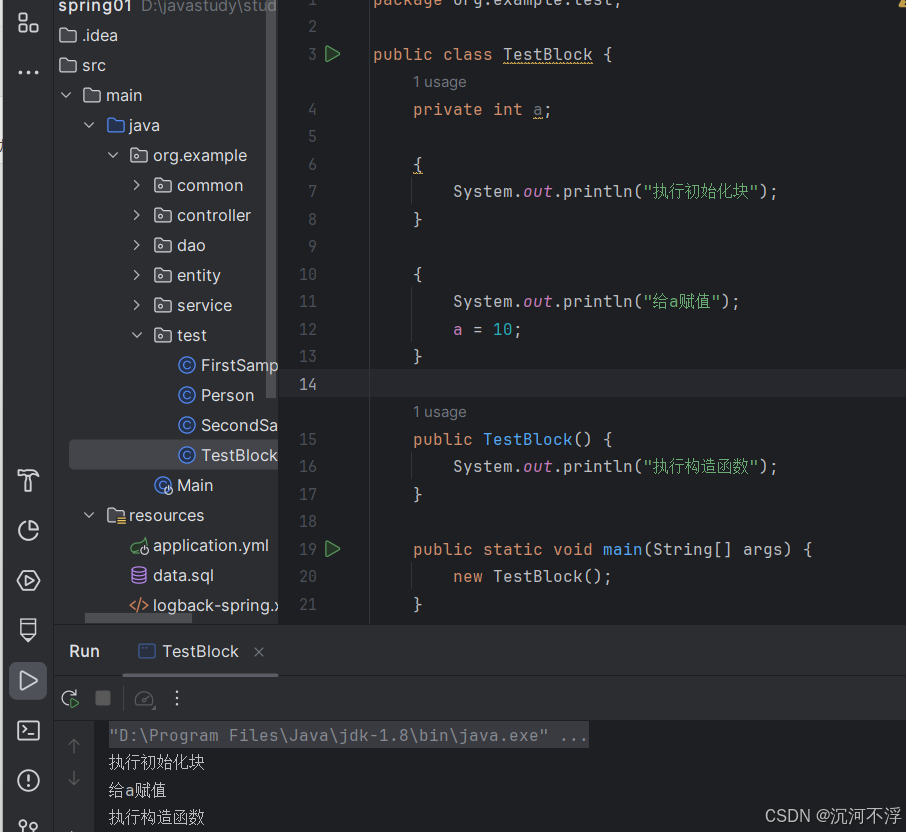This screenshot has width=906, height=832.
Task: Click the main method name
Action: point(622,549)
